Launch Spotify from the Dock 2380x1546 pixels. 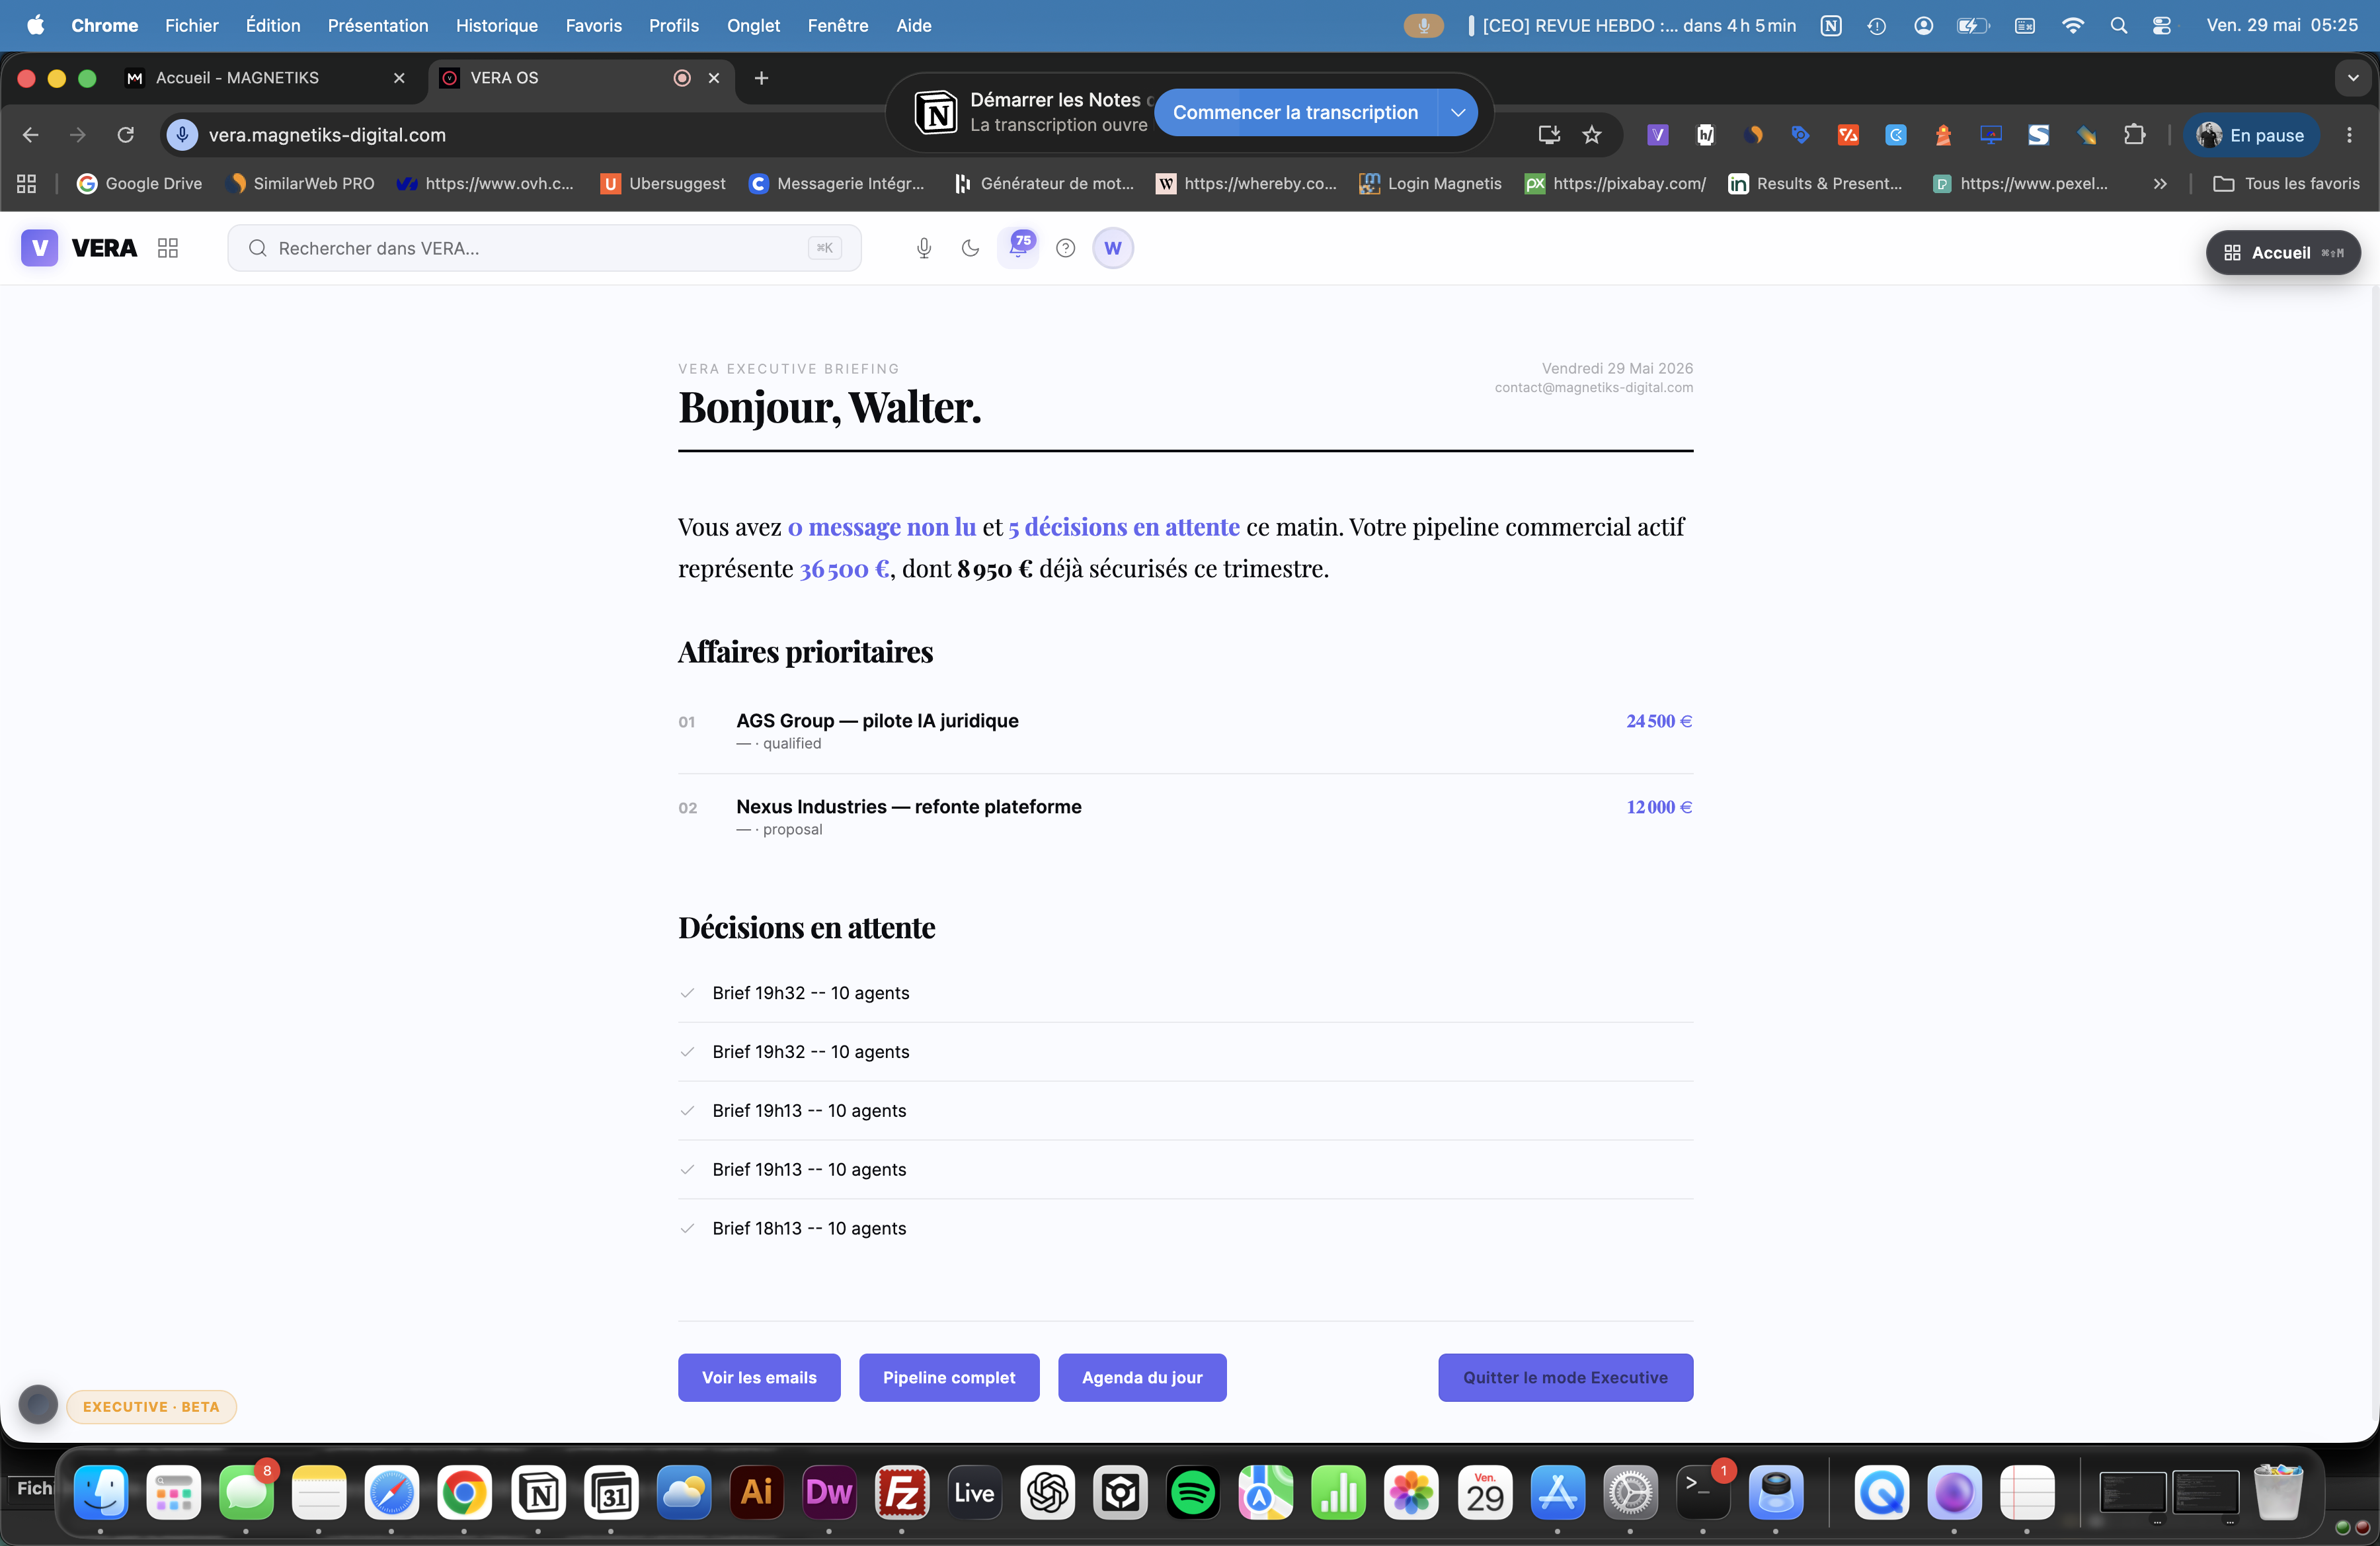tap(1193, 1493)
